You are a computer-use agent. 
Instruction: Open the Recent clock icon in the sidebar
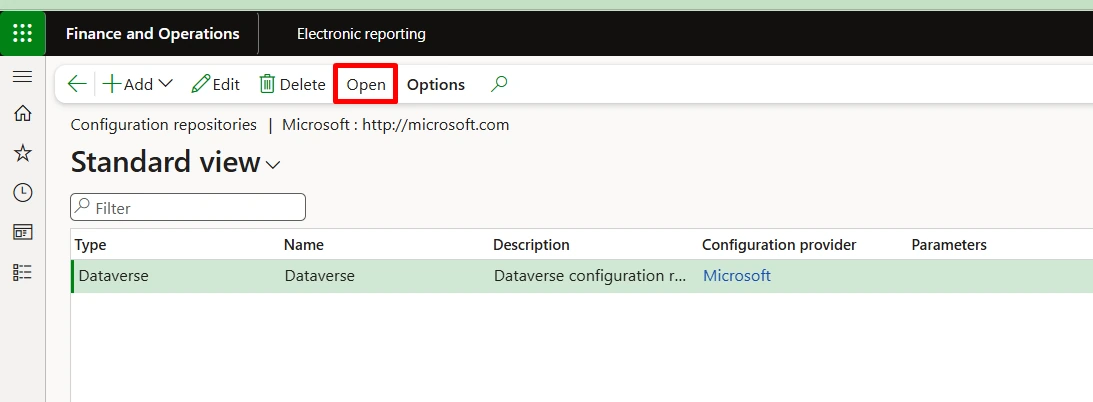coord(22,193)
